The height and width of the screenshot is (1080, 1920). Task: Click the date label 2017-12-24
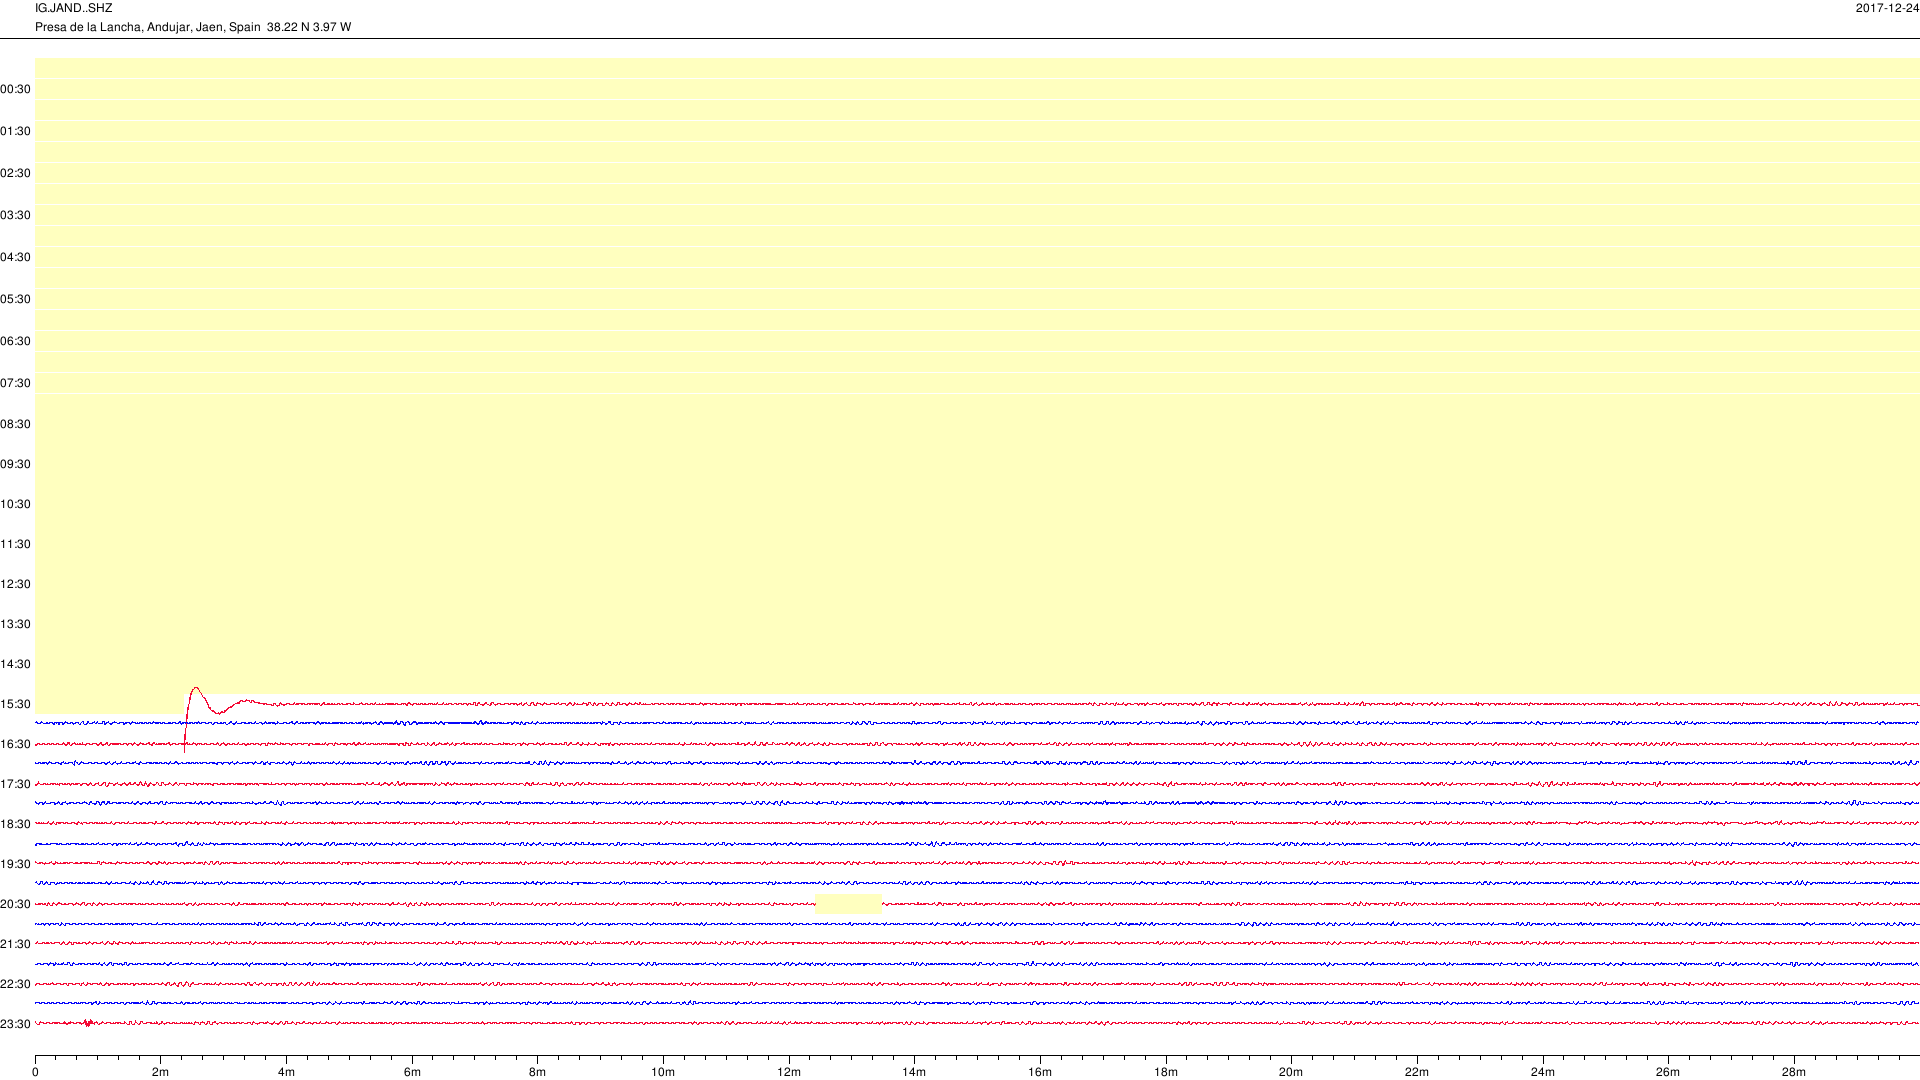(1887, 8)
